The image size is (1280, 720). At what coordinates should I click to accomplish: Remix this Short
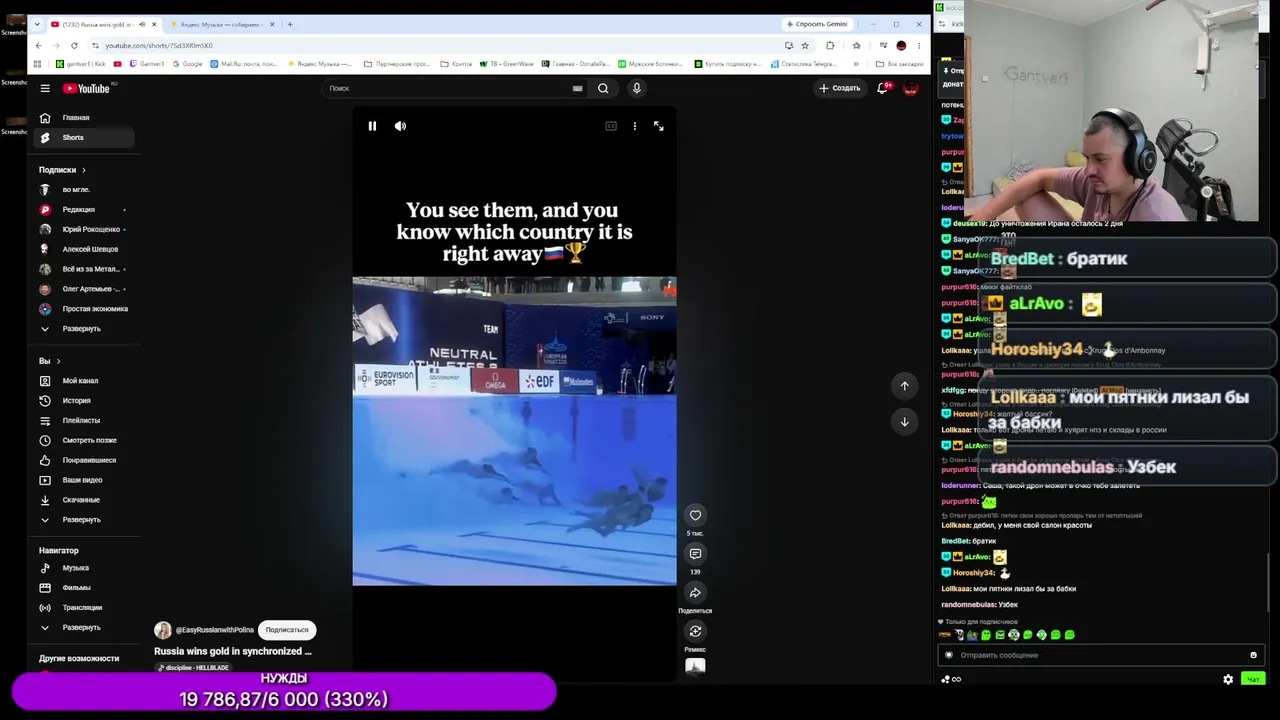(695, 631)
